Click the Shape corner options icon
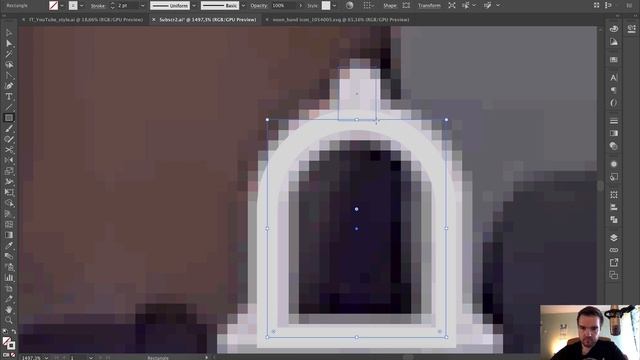640x360 pixels. [x=406, y=6]
